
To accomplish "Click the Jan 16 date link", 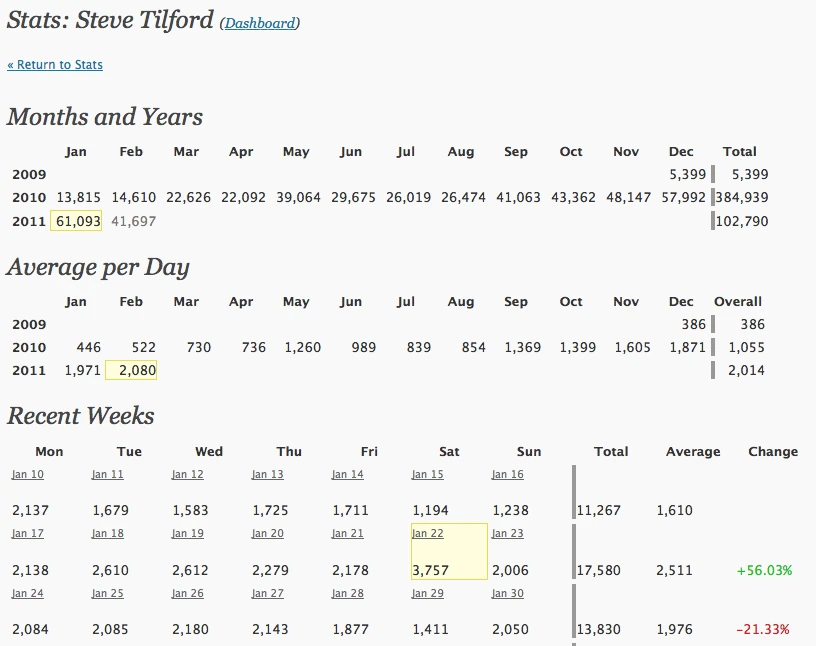I will pos(507,475).
